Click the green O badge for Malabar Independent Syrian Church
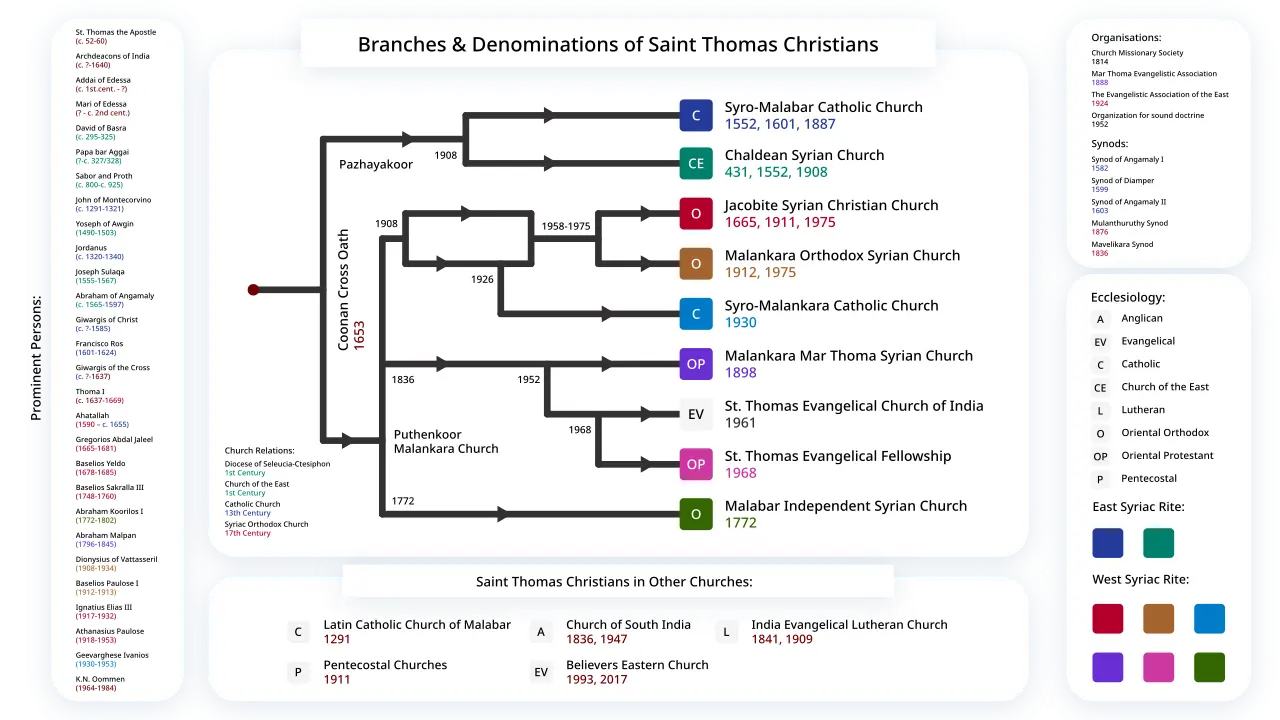Image resolution: width=1280 pixels, height=720 pixels. pos(696,514)
